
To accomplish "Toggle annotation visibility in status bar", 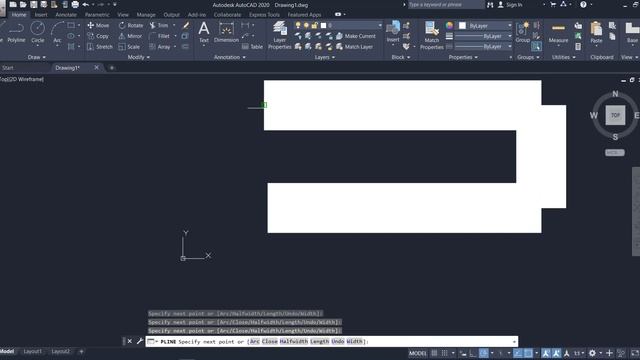I will pyautogui.click(x=546, y=353).
